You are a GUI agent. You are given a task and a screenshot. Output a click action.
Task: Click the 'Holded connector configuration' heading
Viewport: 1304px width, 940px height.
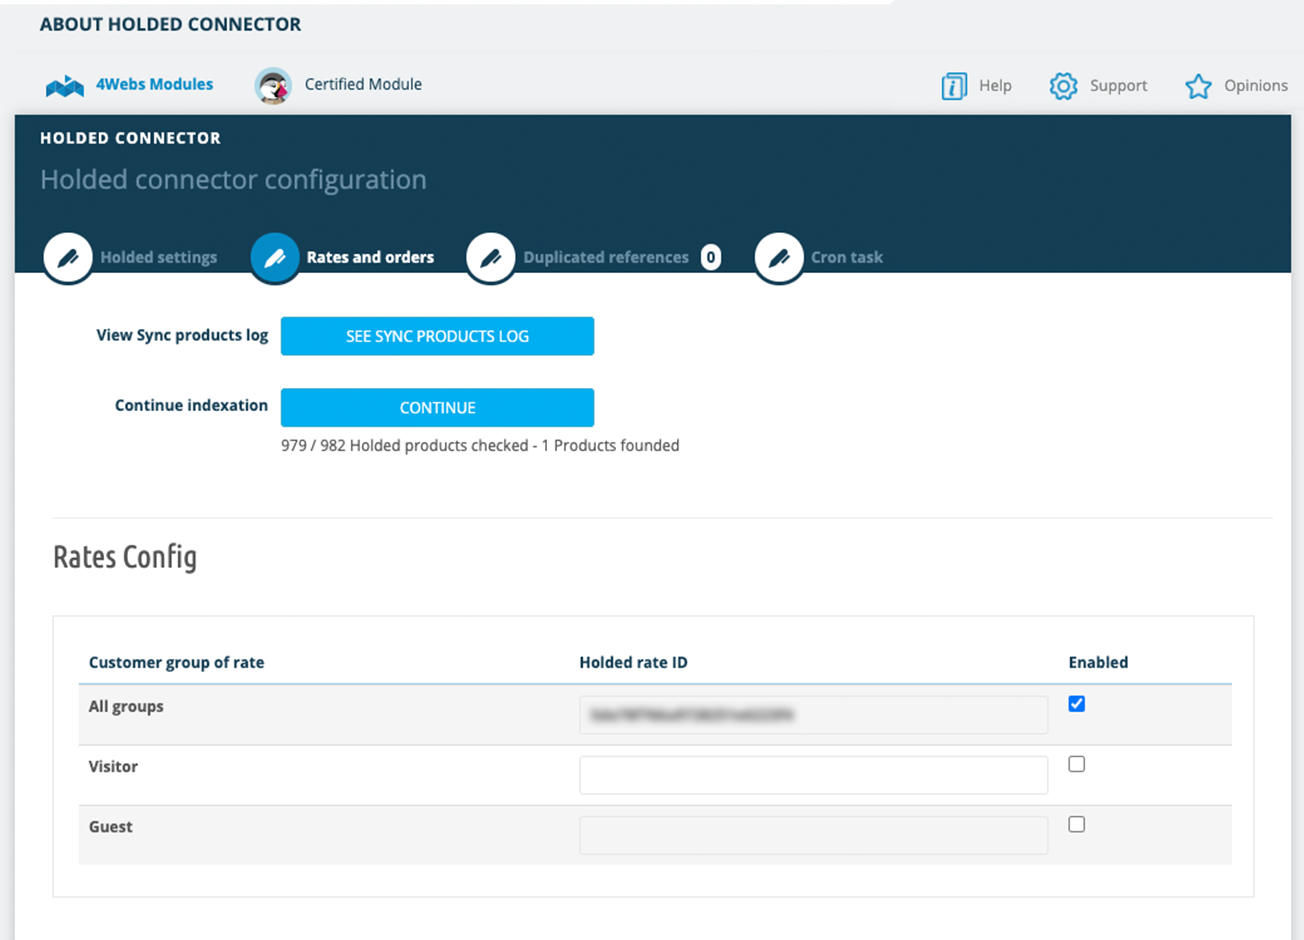[233, 180]
